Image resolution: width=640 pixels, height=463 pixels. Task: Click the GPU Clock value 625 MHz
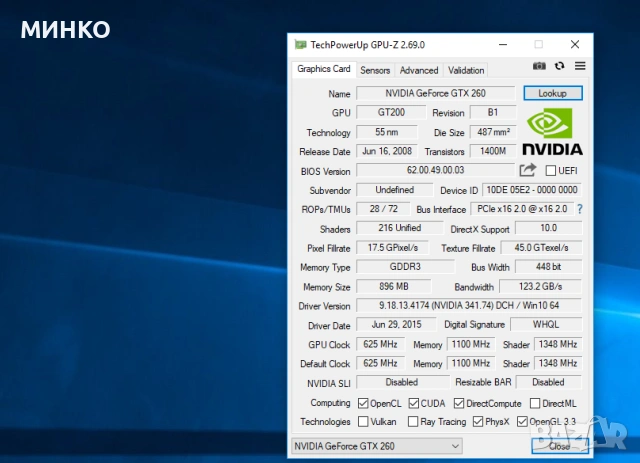tap(380, 344)
